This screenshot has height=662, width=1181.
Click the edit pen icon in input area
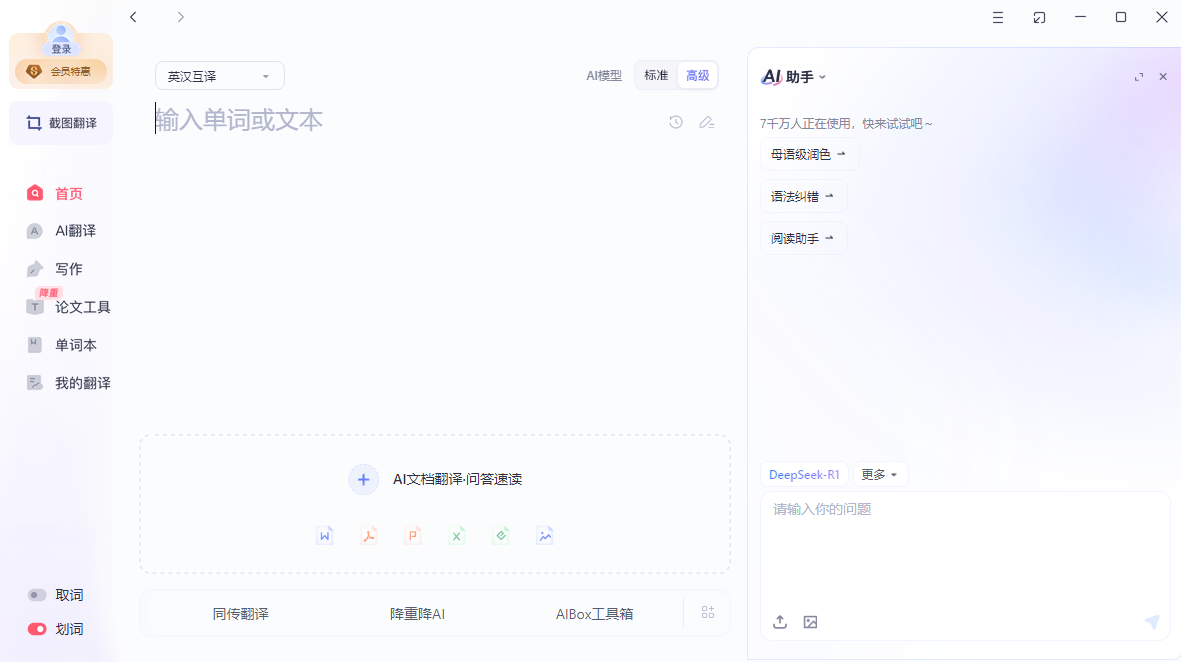pyautogui.click(x=707, y=122)
